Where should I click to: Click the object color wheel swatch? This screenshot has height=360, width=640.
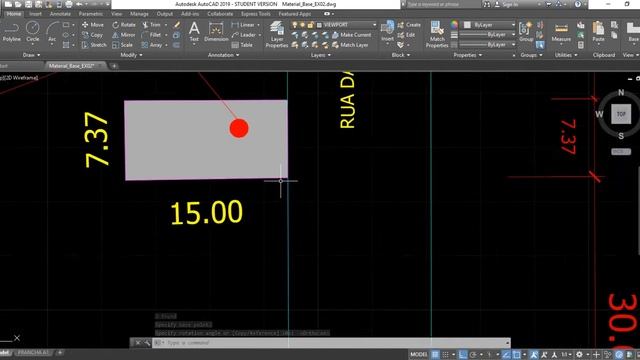pos(454,25)
